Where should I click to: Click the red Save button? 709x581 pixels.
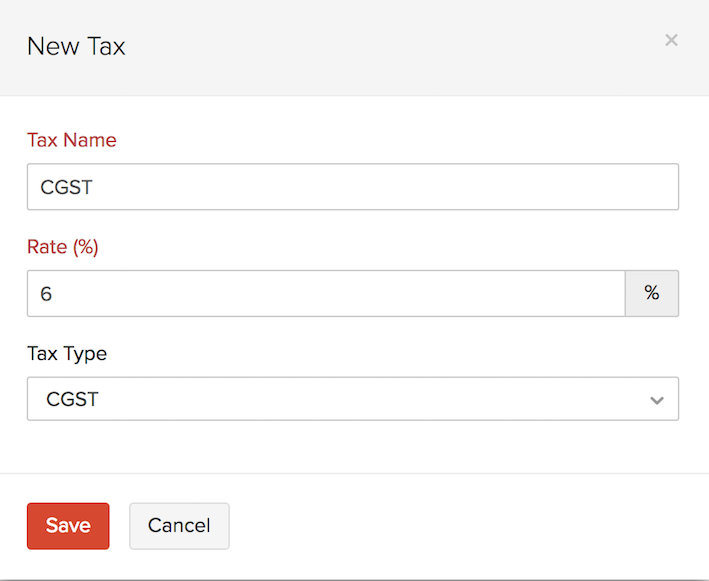pyautogui.click(x=68, y=526)
